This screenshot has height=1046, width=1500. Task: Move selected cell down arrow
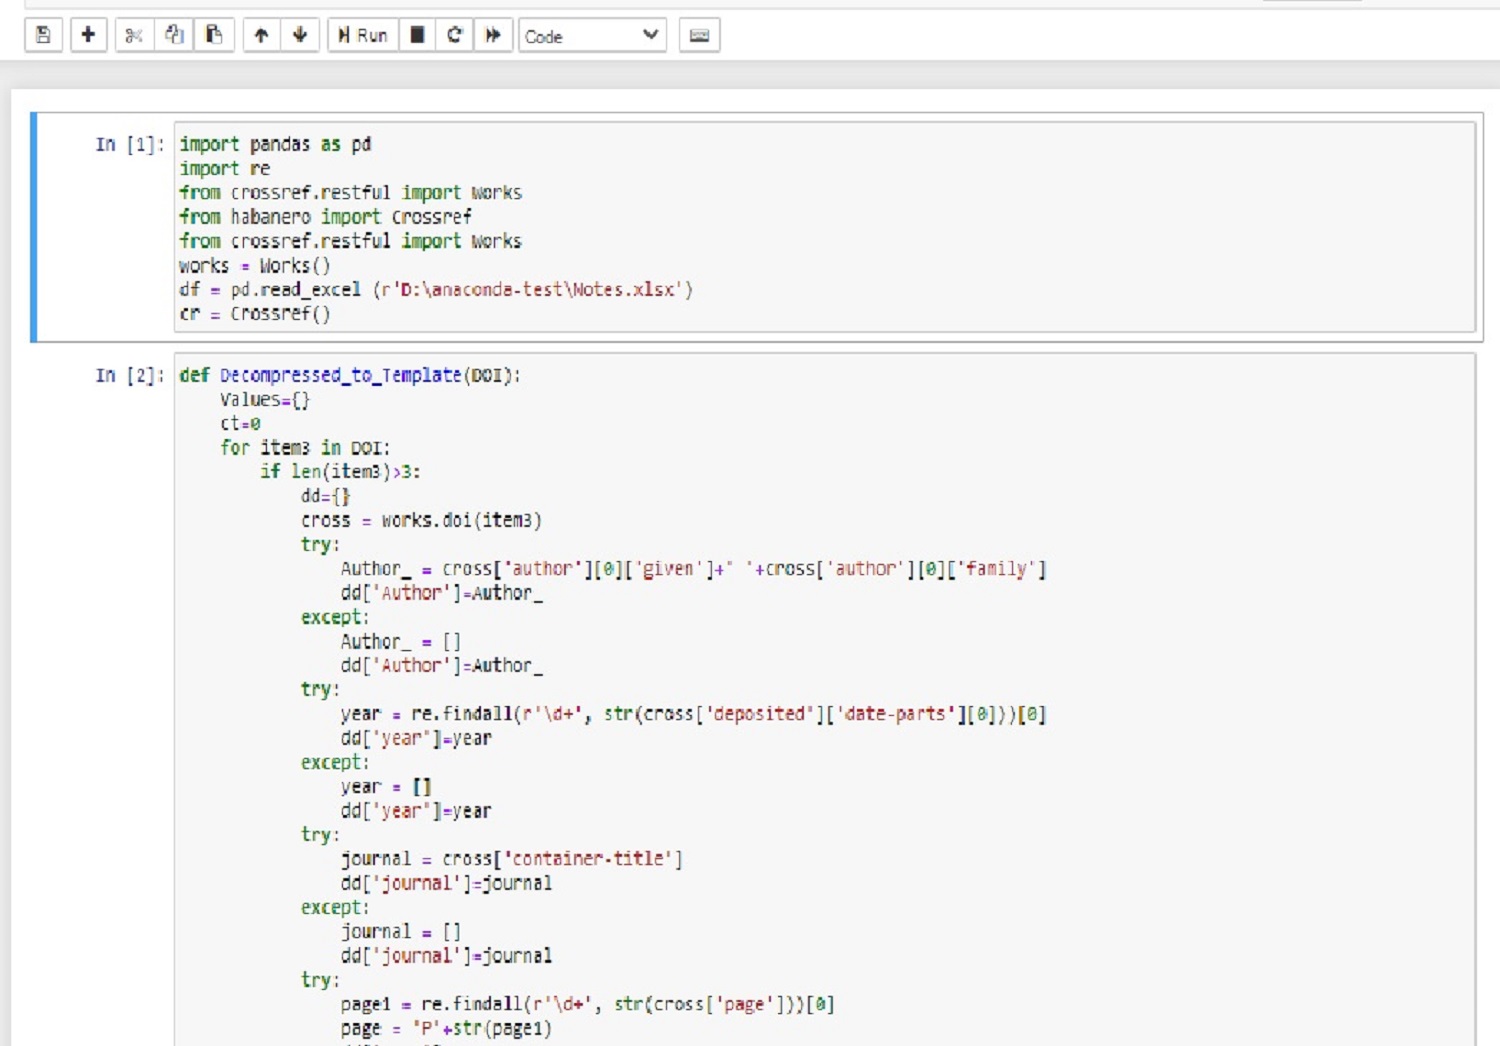tap(300, 35)
